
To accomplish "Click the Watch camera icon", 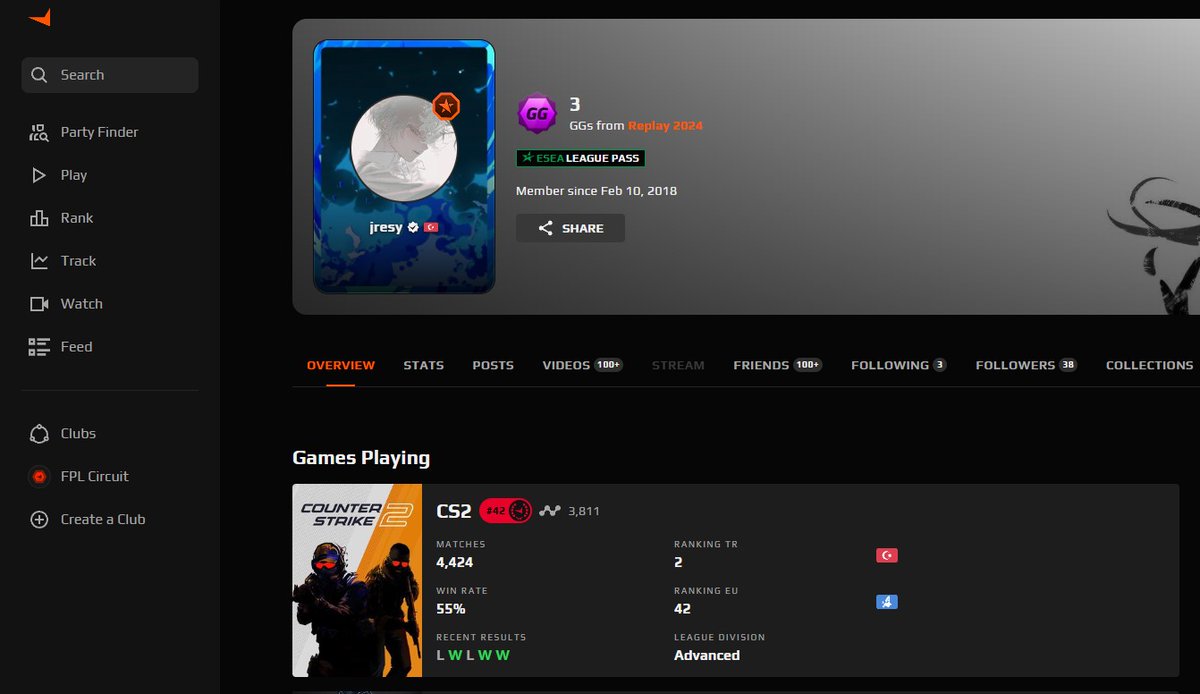I will pos(39,304).
